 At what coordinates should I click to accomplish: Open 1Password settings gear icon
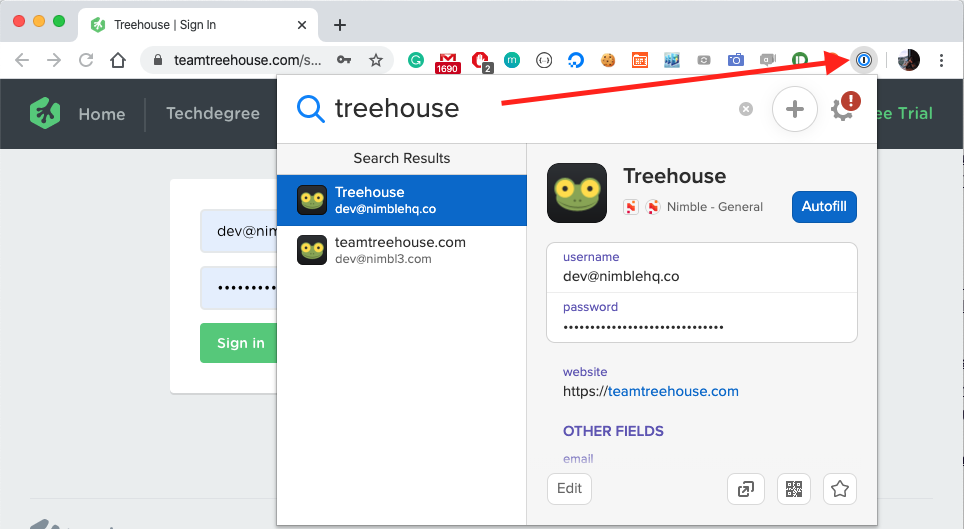tap(843, 109)
